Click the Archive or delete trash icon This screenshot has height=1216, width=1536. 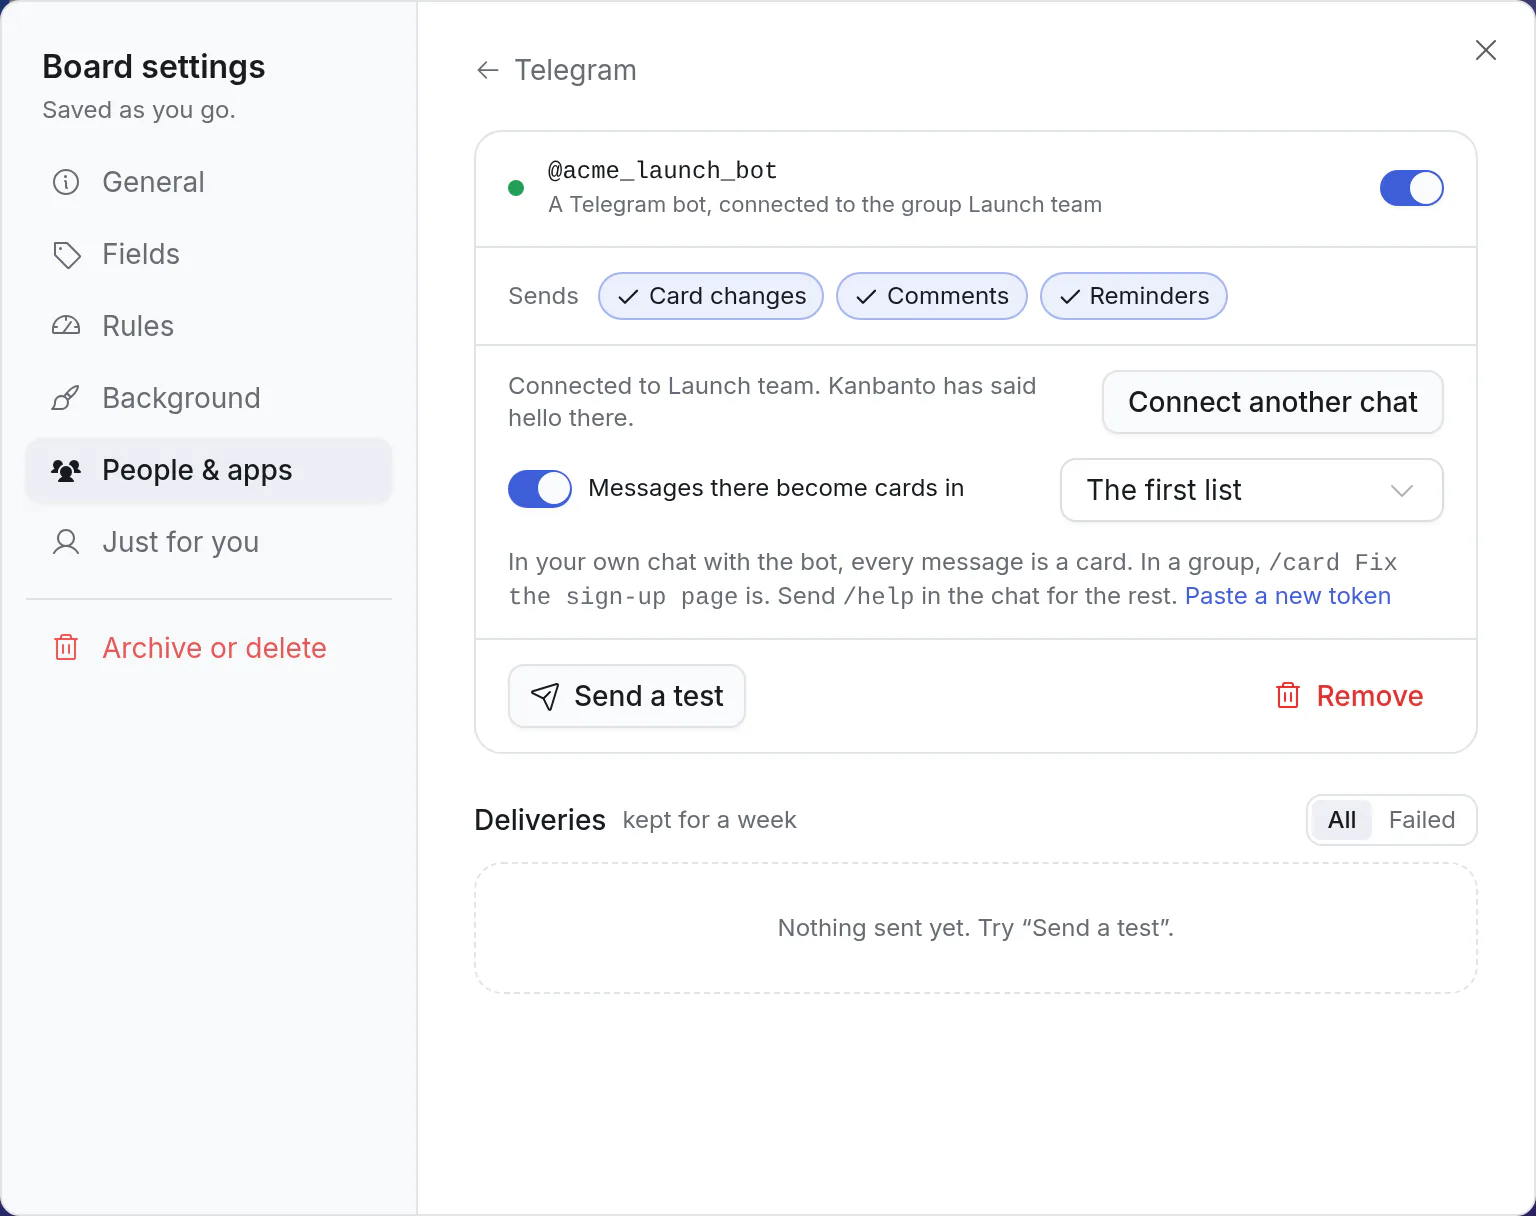point(66,648)
